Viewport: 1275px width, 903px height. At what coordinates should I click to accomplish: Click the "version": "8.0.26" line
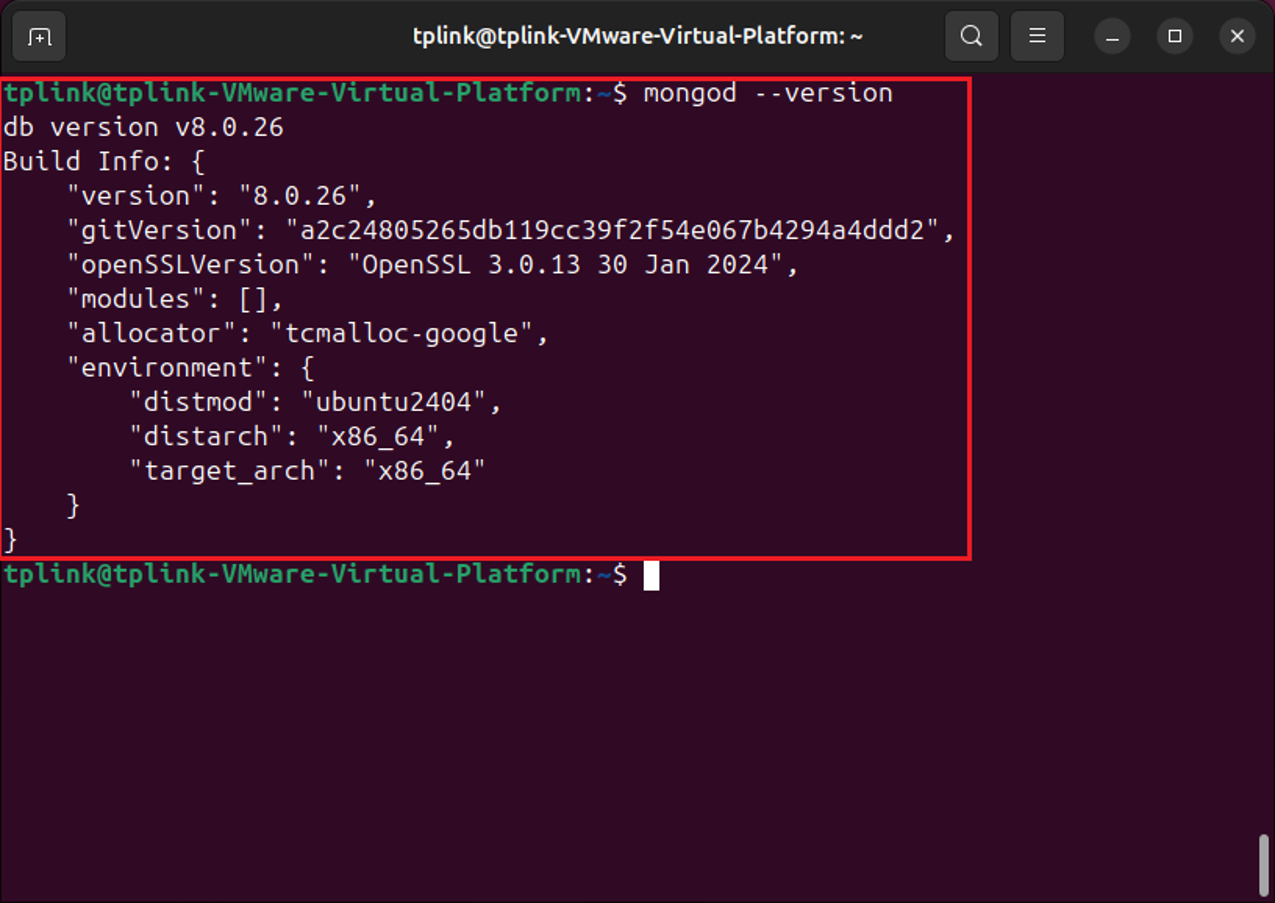(222, 196)
